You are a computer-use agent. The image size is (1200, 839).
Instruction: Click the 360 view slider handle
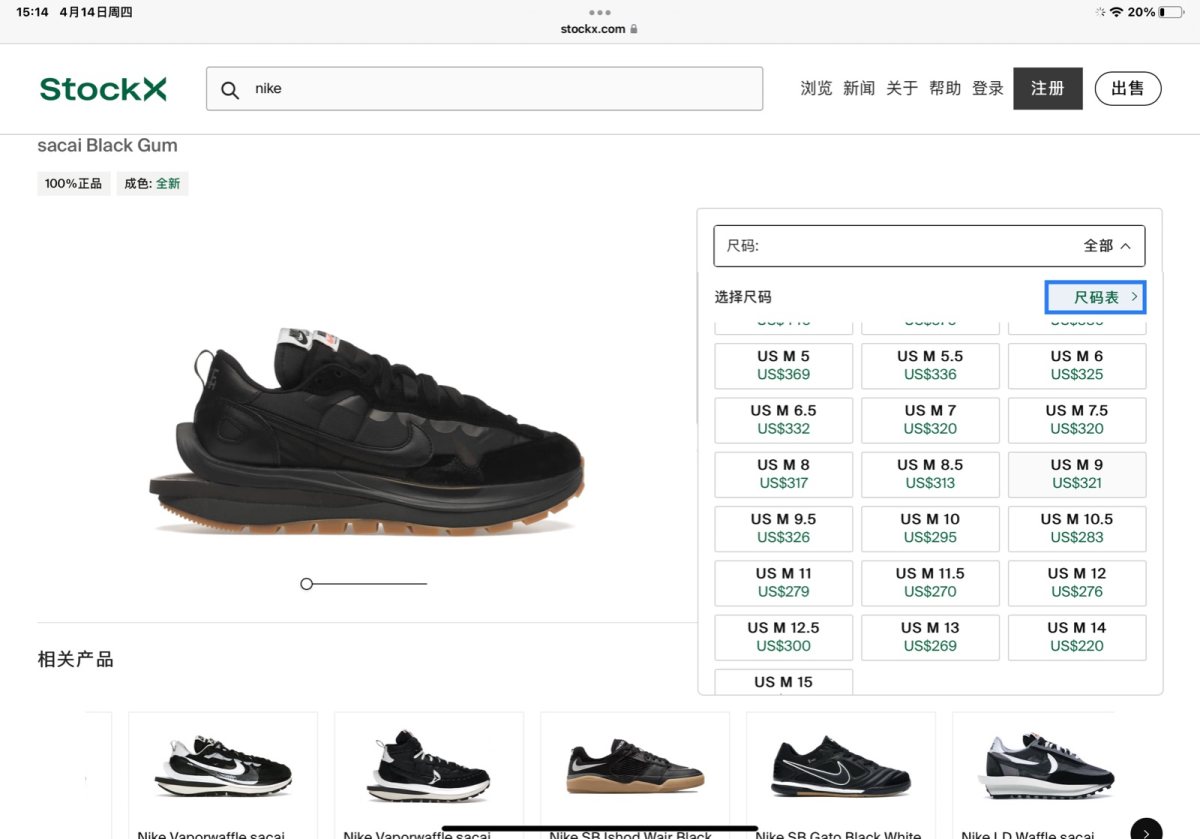pyautogui.click(x=307, y=584)
